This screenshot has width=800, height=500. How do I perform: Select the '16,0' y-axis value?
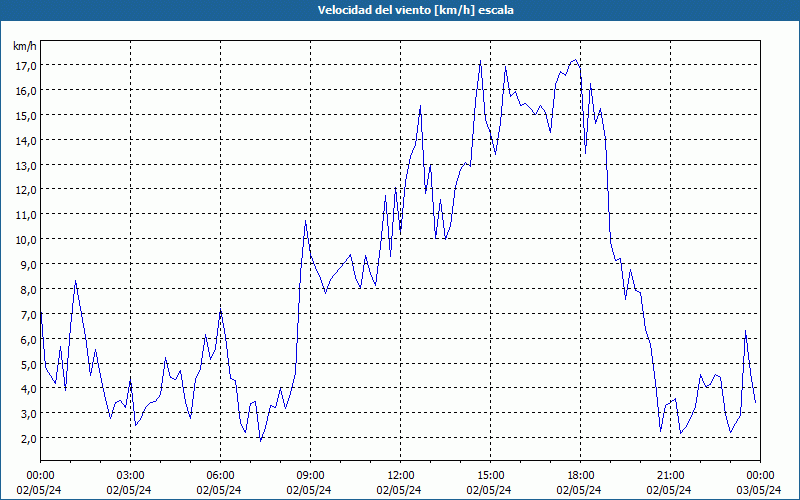click(x=25, y=90)
